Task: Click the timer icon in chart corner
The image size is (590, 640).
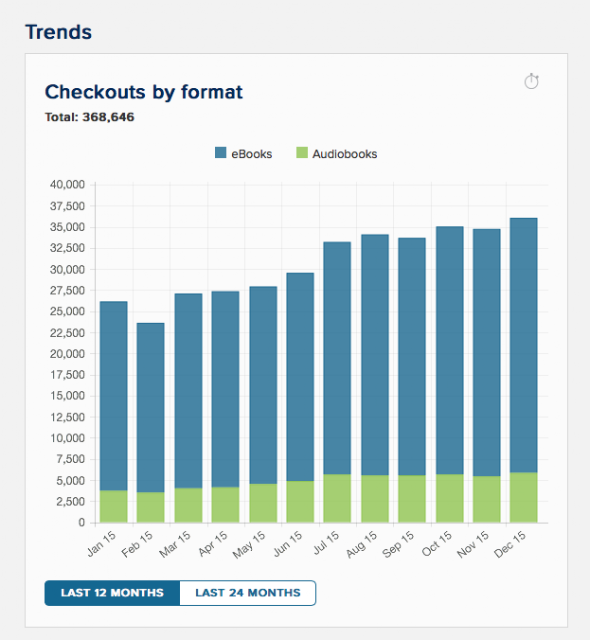Action: click(x=531, y=81)
